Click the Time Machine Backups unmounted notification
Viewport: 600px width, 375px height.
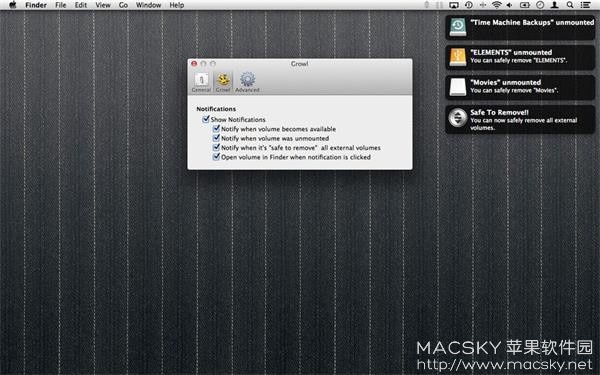click(x=520, y=28)
